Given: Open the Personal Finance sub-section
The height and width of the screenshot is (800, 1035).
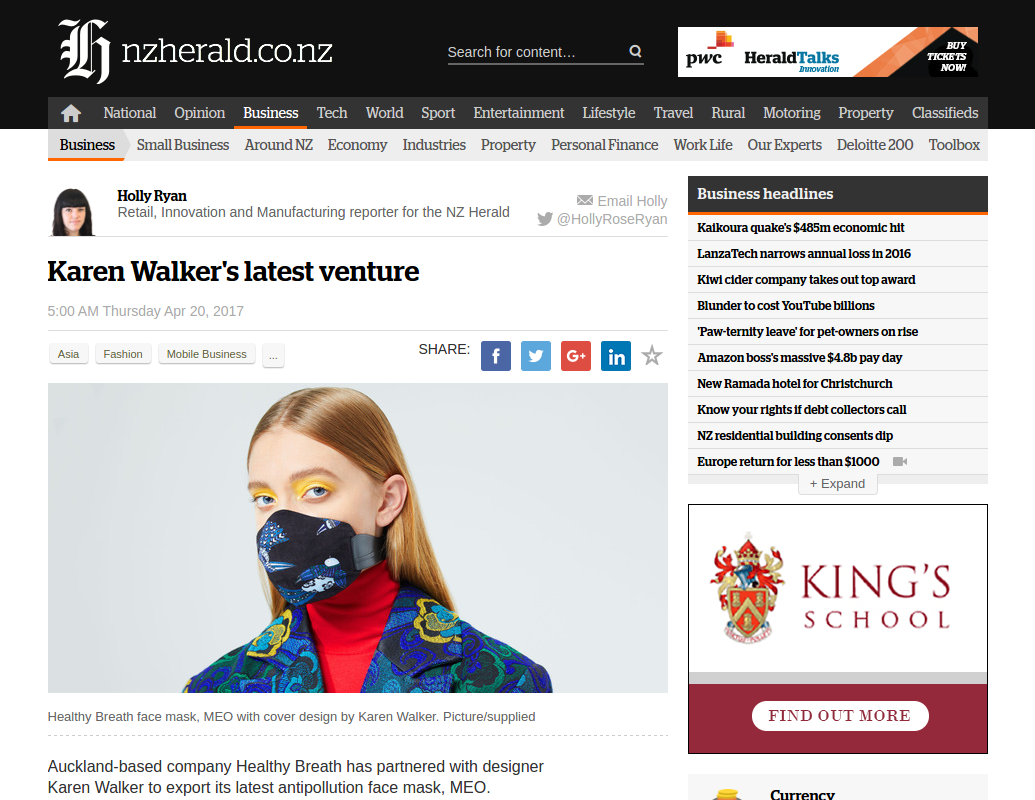Looking at the screenshot, I should [604, 145].
